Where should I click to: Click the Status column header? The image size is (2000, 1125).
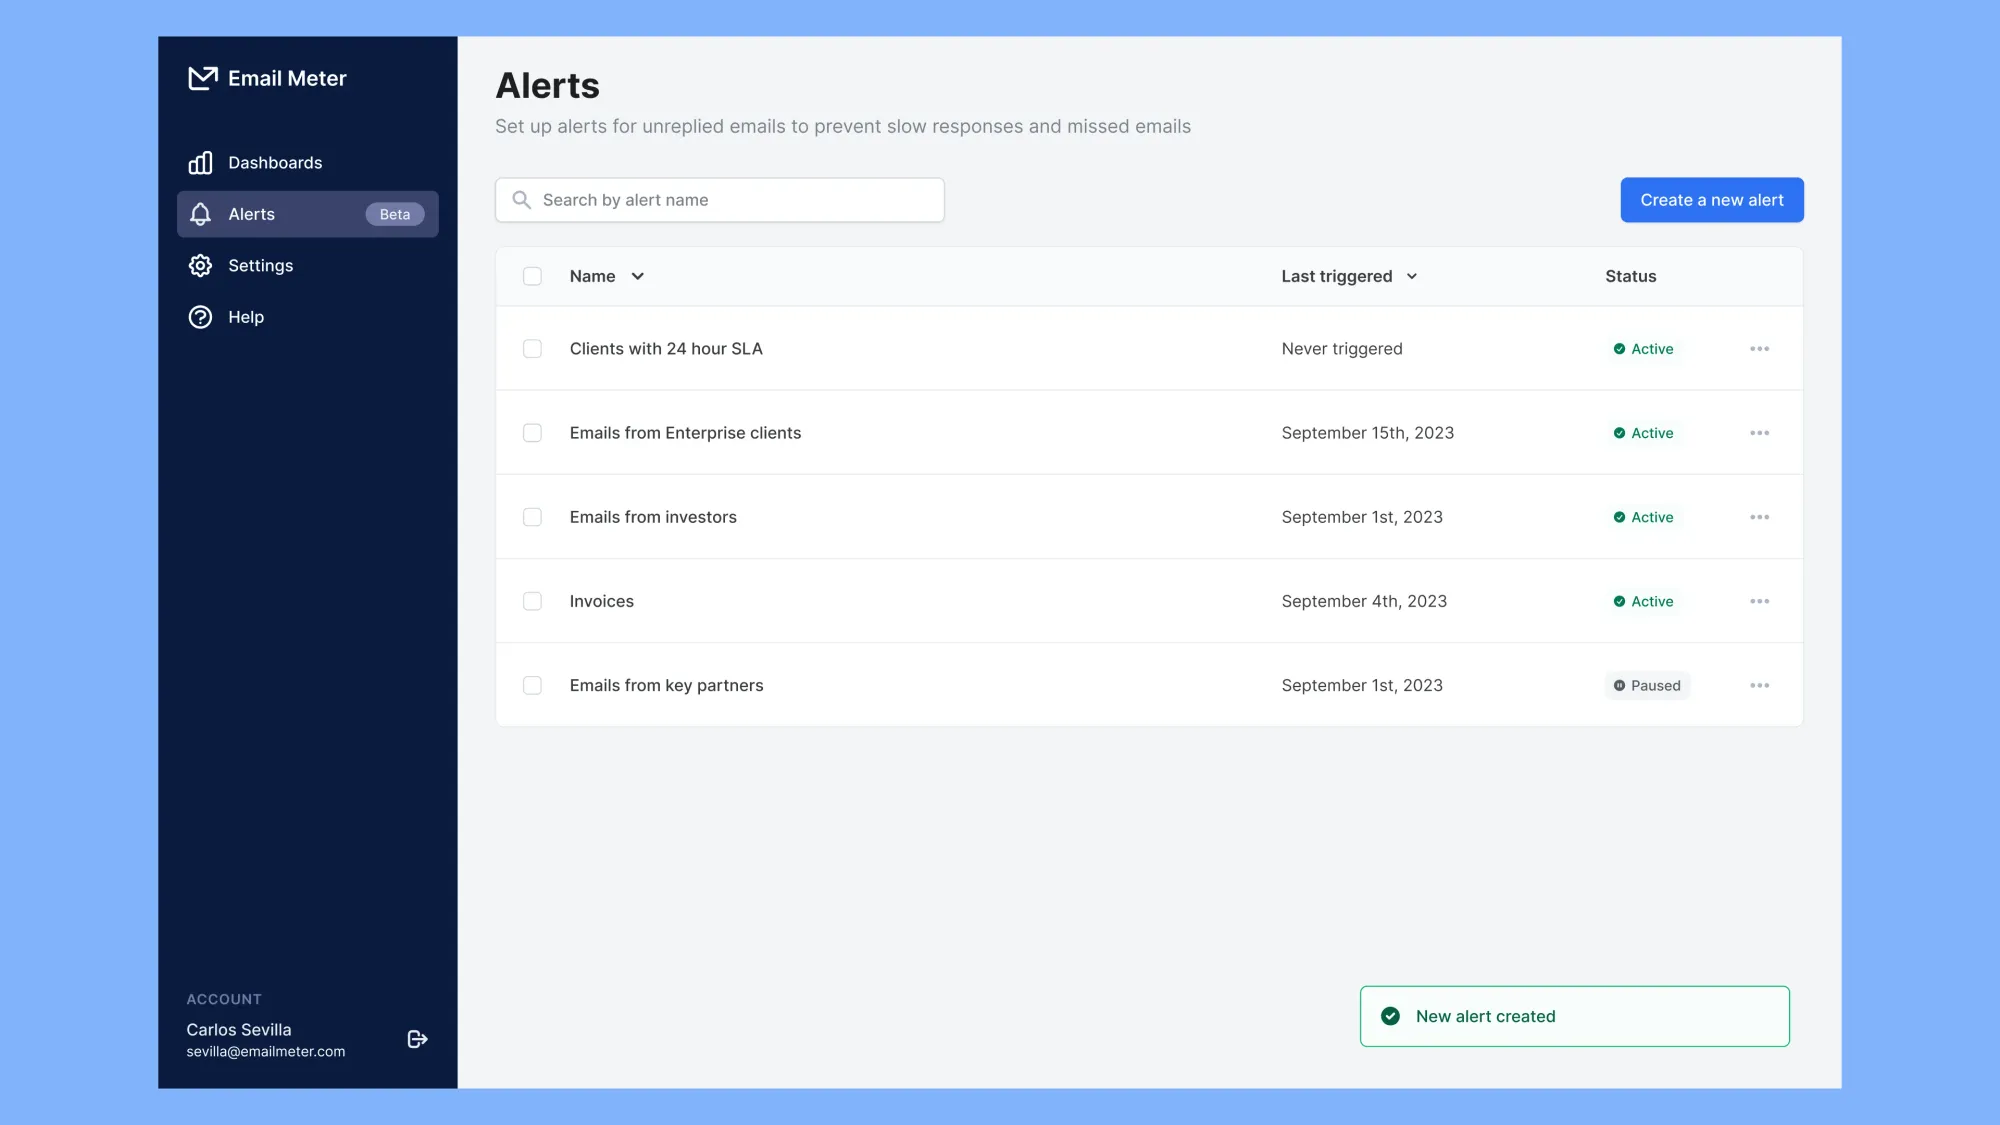(1631, 276)
